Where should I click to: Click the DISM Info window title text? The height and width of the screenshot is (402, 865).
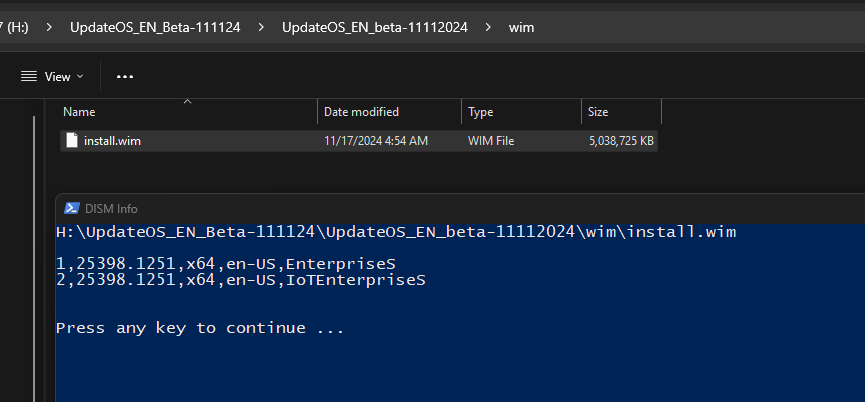click(113, 208)
